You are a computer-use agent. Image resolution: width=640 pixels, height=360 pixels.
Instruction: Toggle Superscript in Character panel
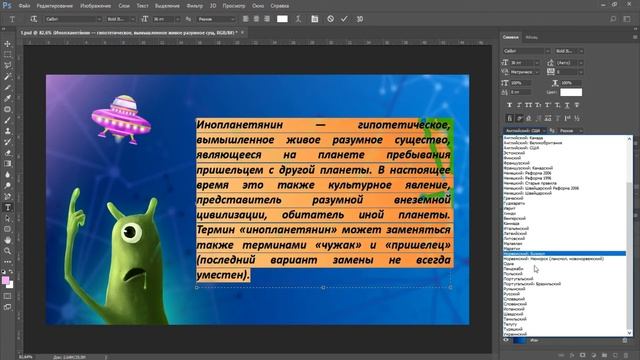(x=548, y=105)
